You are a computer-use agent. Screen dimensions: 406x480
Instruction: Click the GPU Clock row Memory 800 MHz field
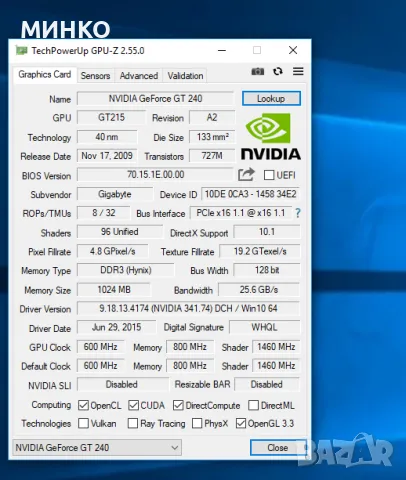190,347
